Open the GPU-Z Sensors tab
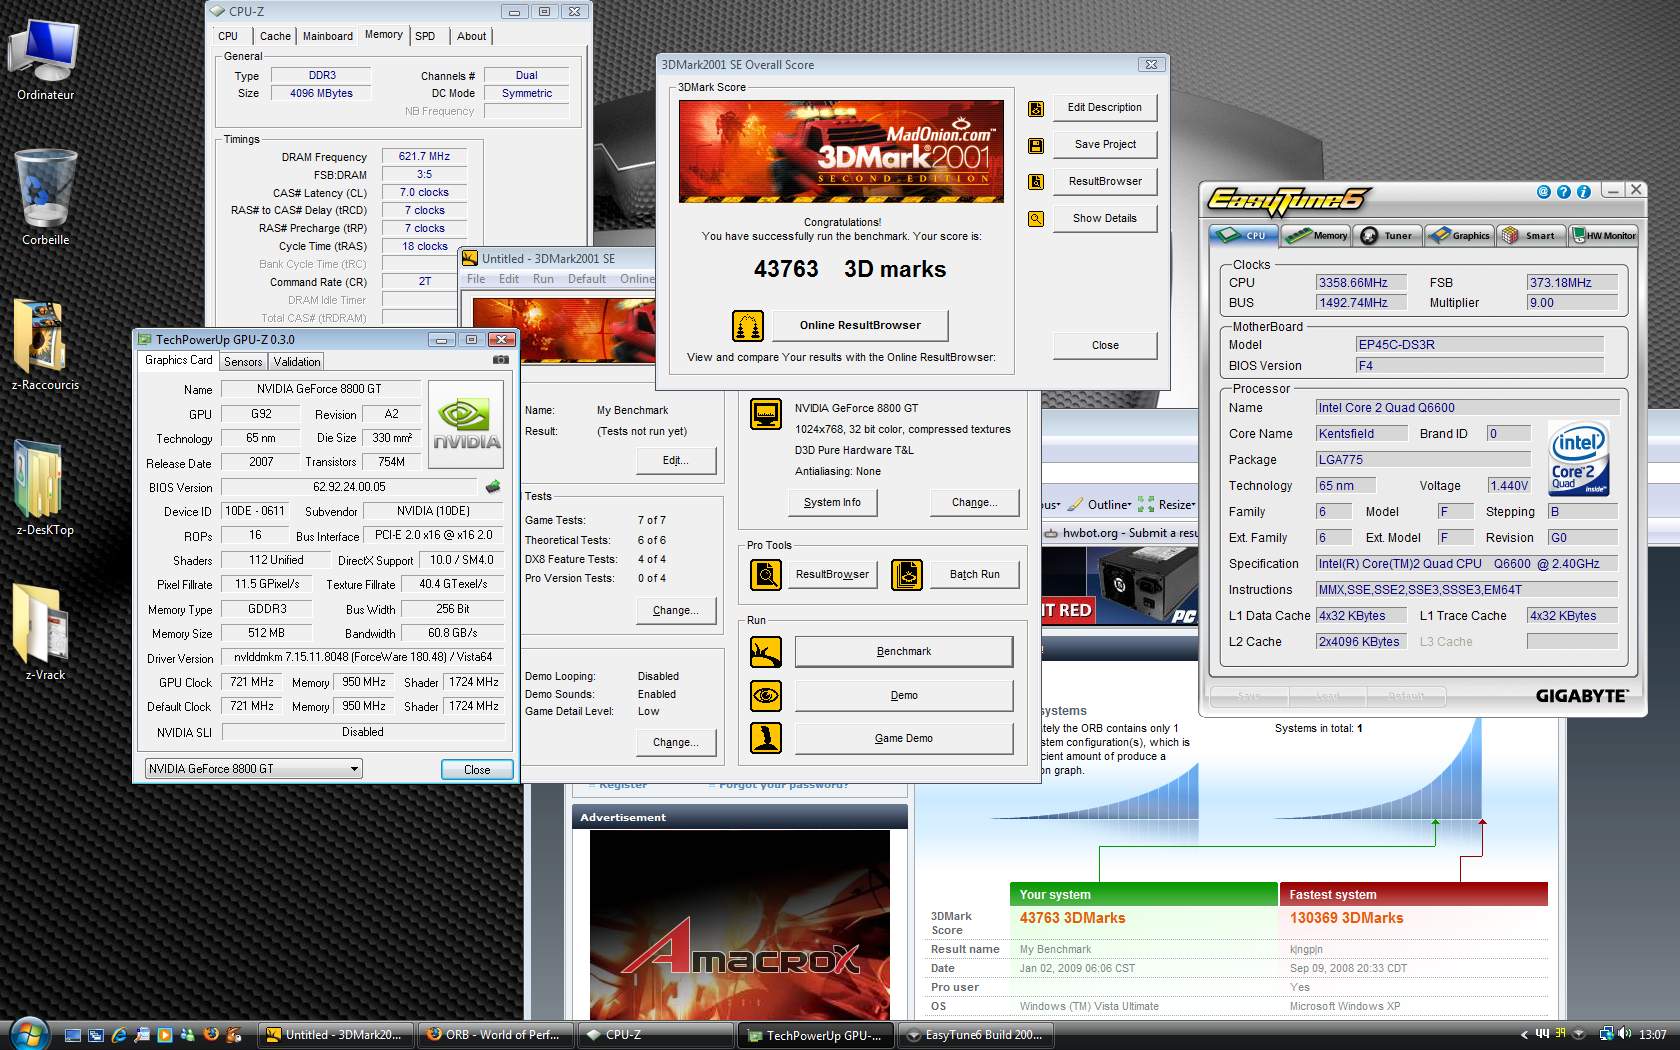The image size is (1680, 1050). (x=243, y=362)
